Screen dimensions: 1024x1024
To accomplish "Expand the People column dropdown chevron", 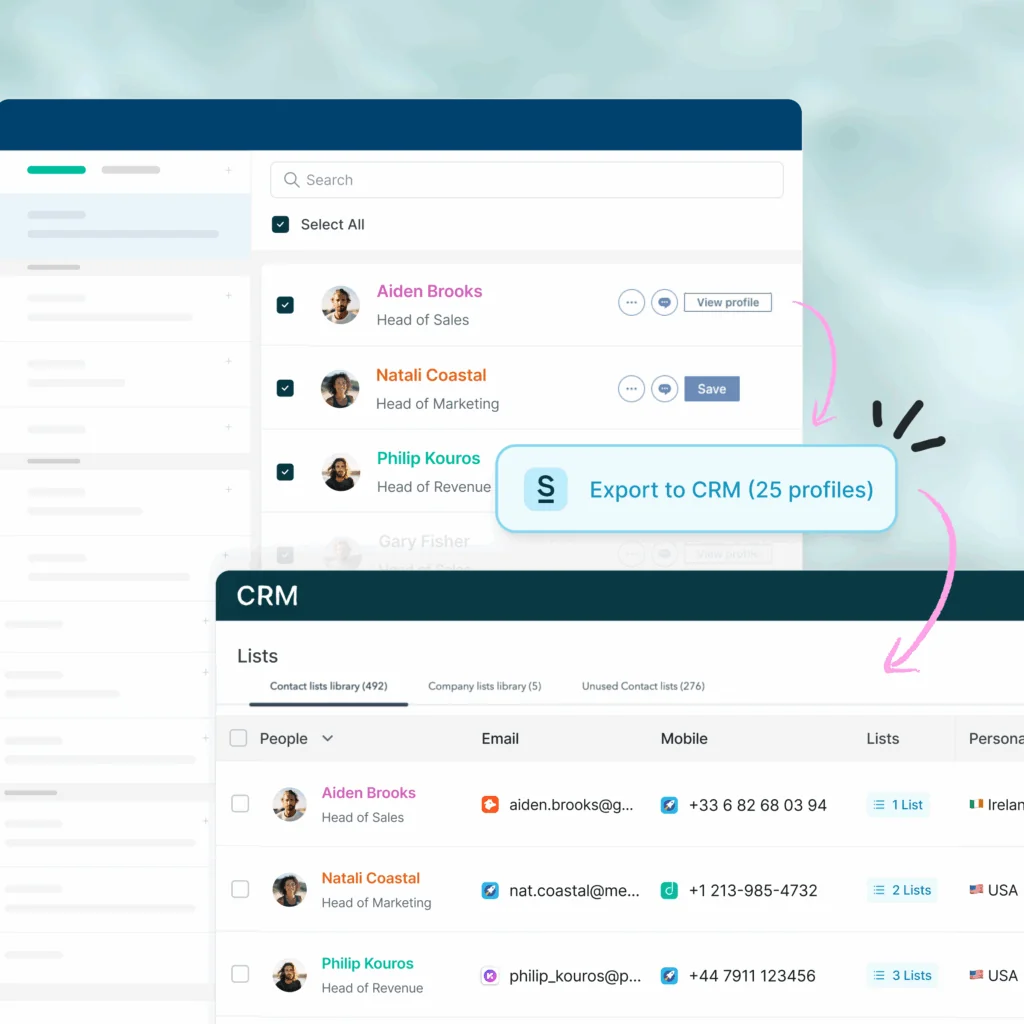I will pyautogui.click(x=327, y=739).
